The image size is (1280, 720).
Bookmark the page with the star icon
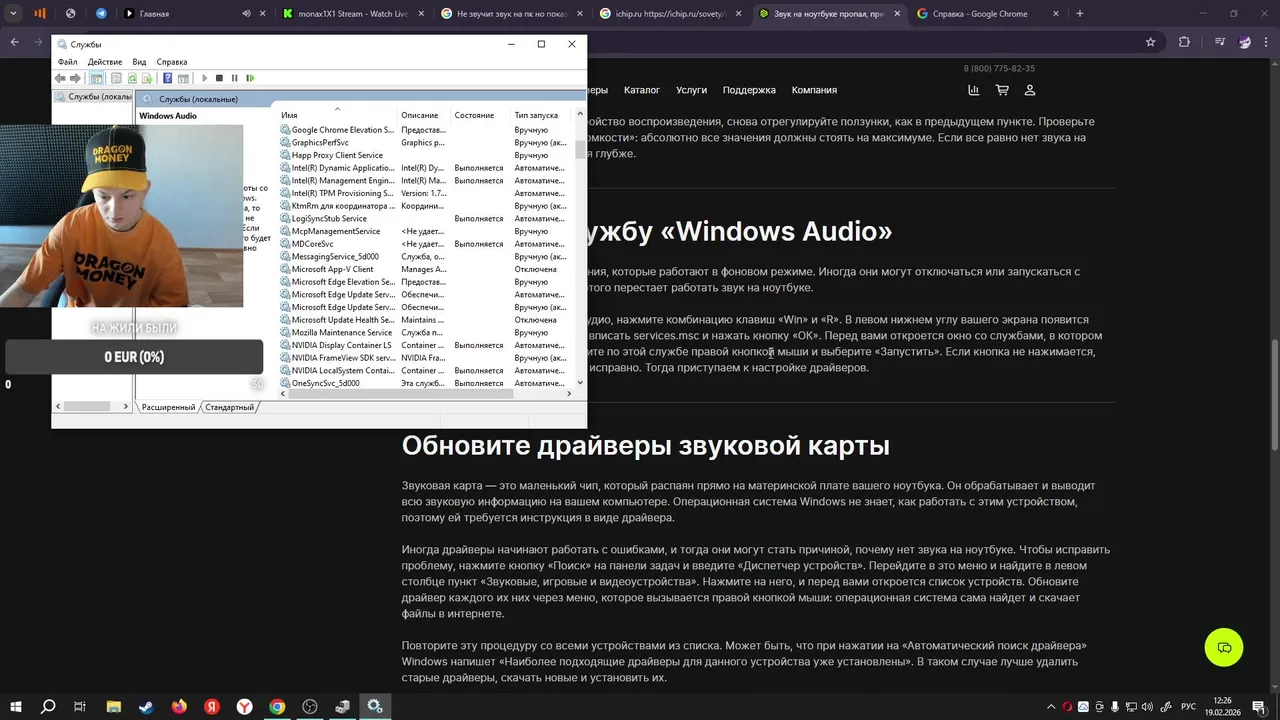point(1150,42)
